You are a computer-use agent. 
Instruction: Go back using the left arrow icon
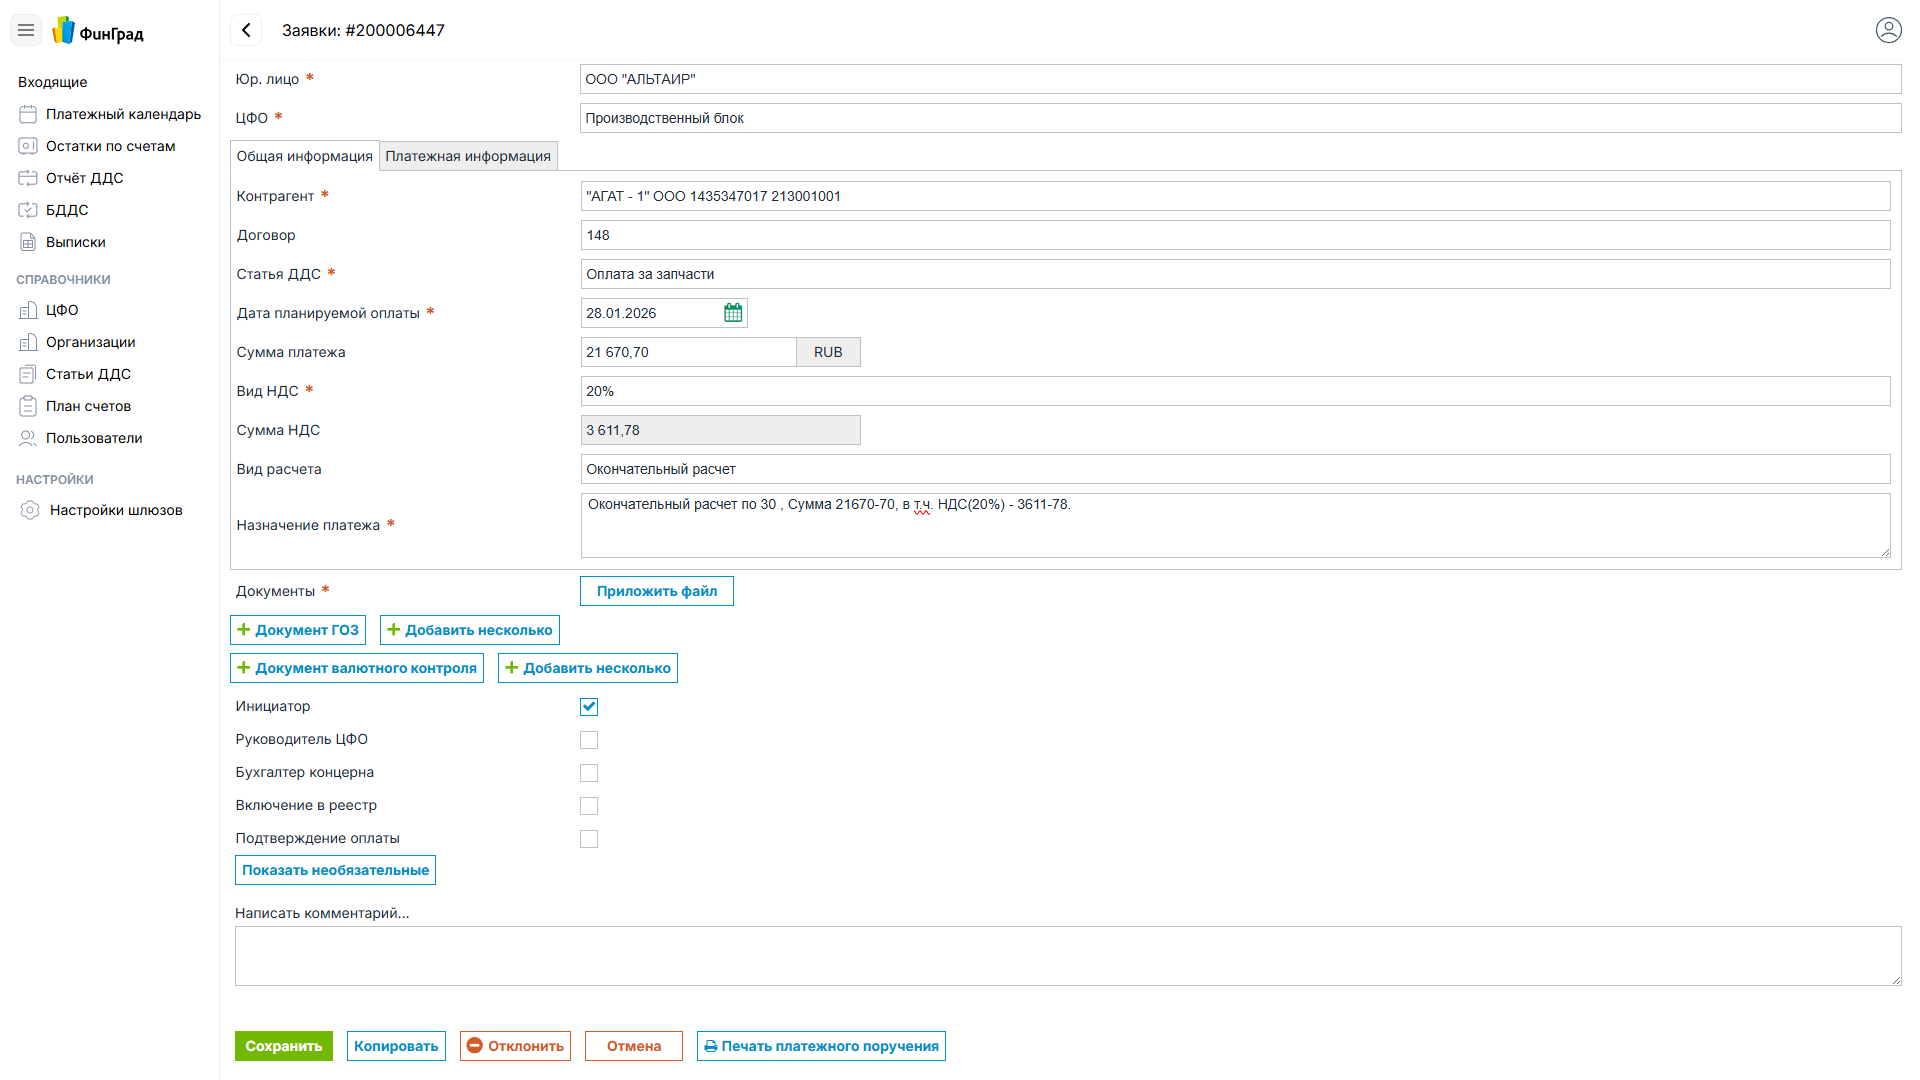tap(246, 30)
